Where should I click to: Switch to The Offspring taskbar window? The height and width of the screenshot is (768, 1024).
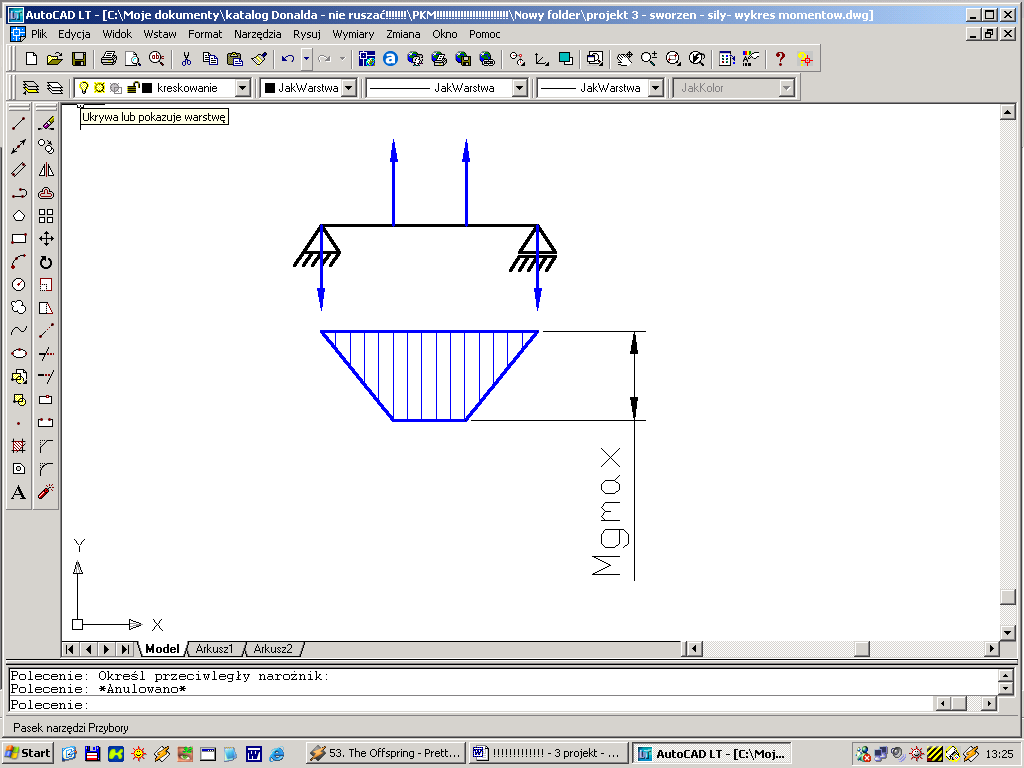(x=385, y=753)
